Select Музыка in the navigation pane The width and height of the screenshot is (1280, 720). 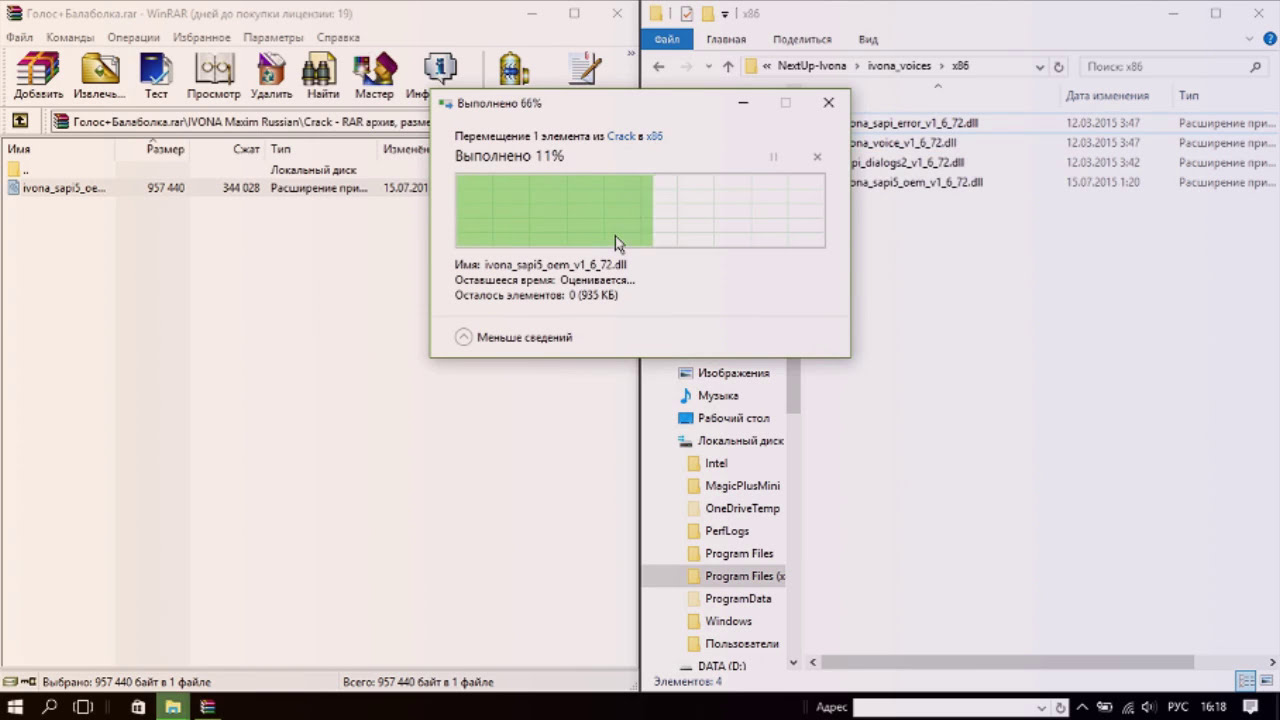point(708,396)
